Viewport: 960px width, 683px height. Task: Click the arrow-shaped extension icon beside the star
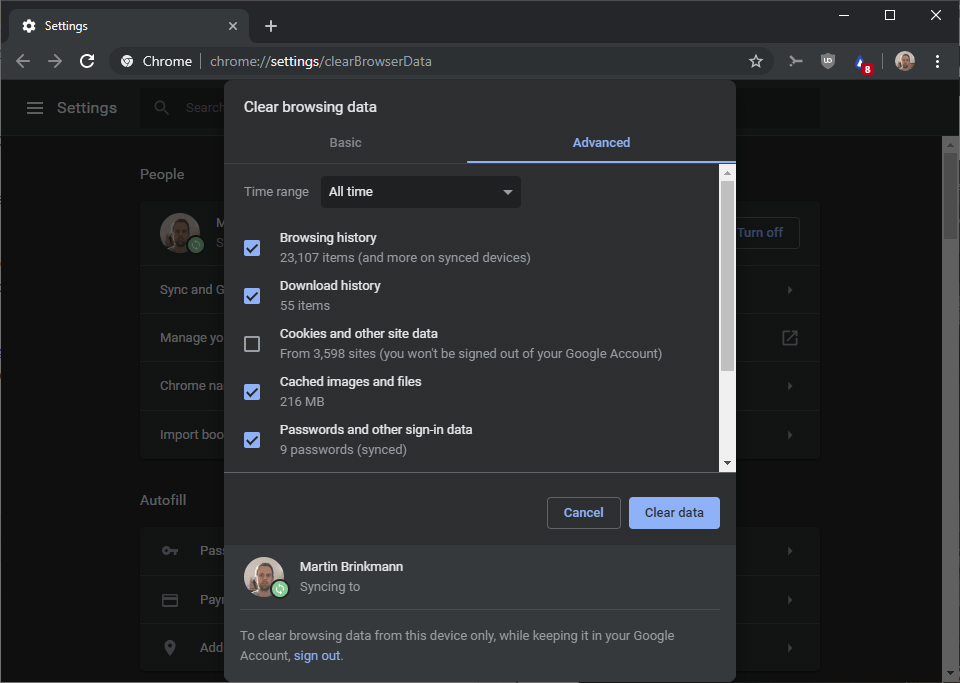click(x=795, y=61)
